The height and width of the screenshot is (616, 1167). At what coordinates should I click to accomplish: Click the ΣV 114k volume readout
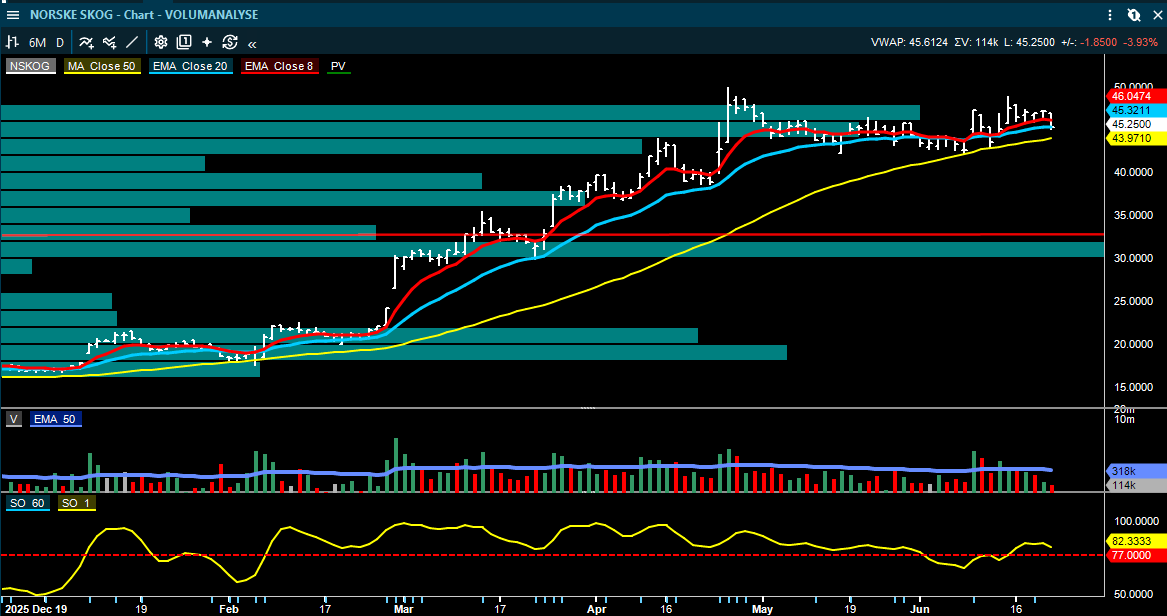pos(975,42)
